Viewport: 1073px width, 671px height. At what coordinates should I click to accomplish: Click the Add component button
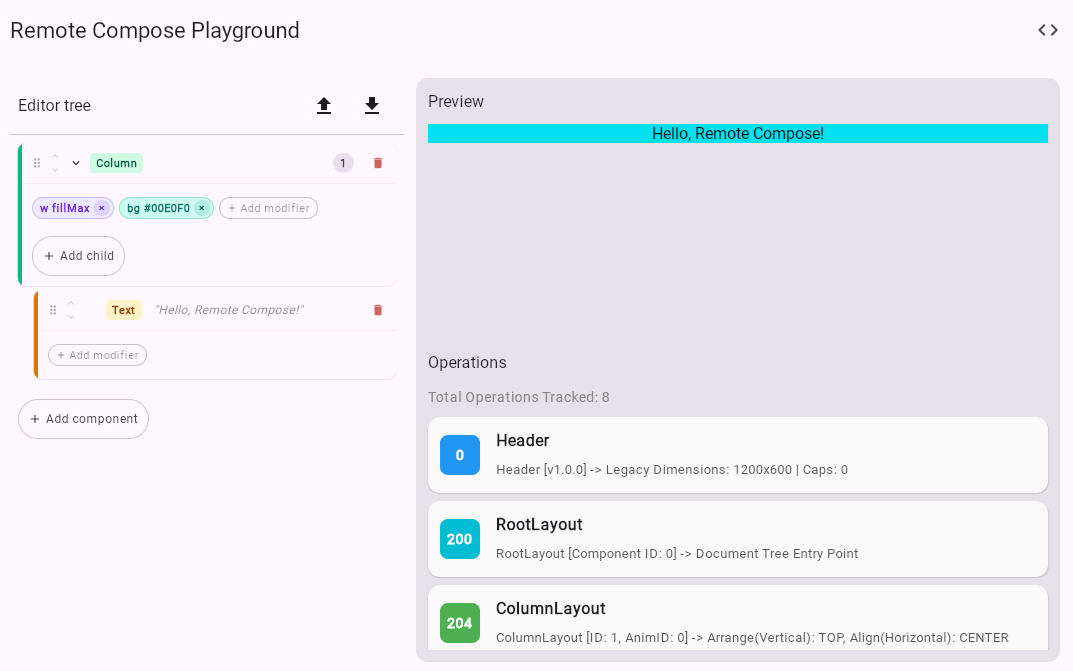[83, 419]
